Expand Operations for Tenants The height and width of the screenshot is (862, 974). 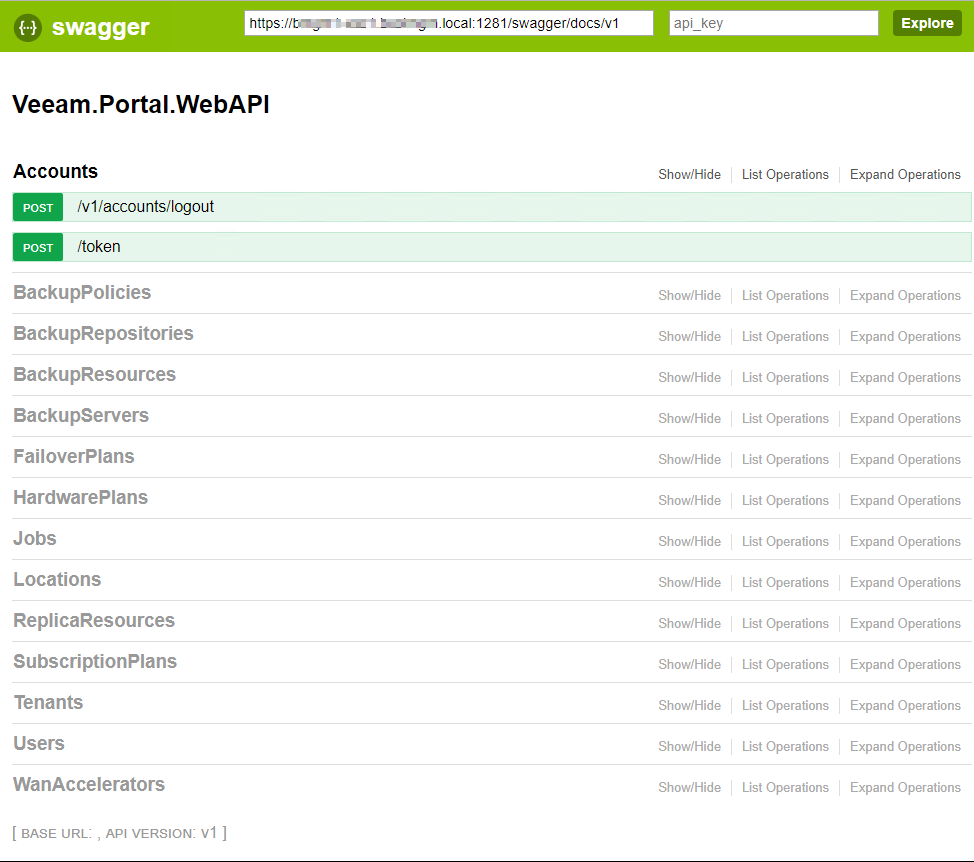[905, 705]
